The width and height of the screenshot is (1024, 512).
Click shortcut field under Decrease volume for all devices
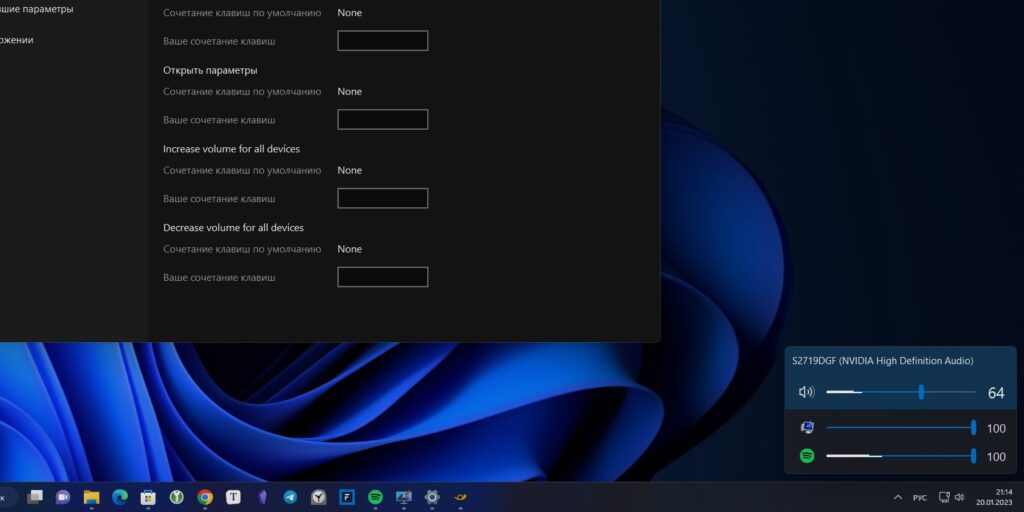383,277
